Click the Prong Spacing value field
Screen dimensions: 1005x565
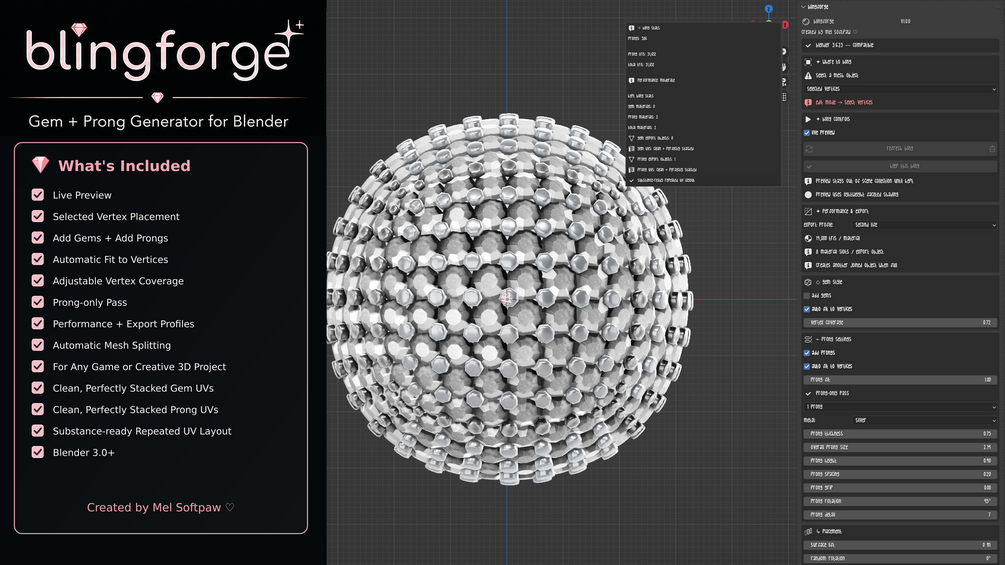point(901,474)
